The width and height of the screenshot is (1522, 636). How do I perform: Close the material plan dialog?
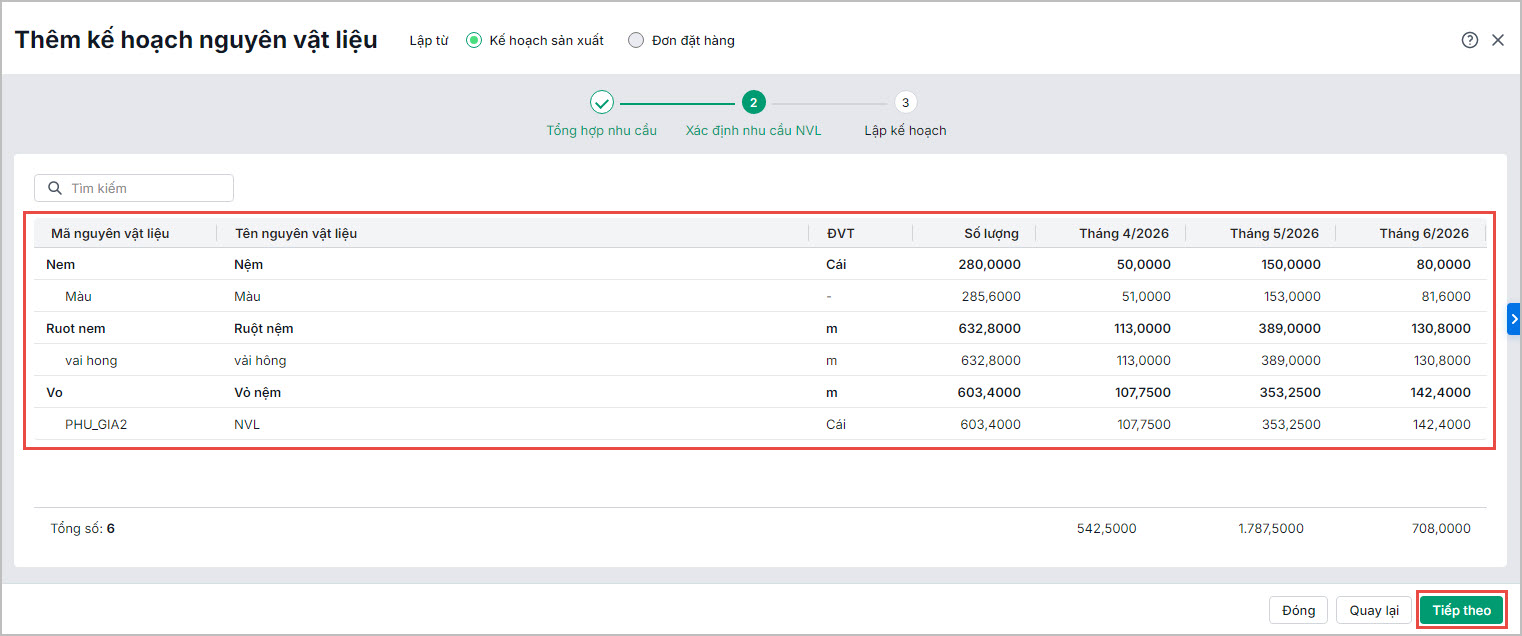(x=1498, y=40)
